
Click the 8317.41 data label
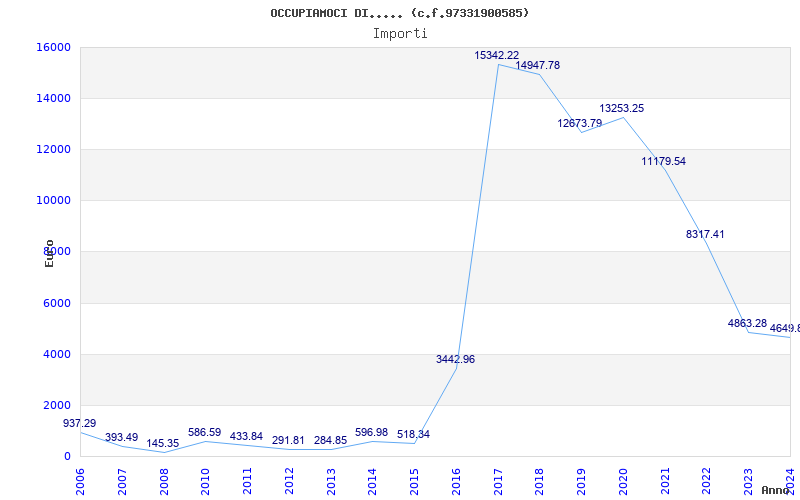coord(705,234)
